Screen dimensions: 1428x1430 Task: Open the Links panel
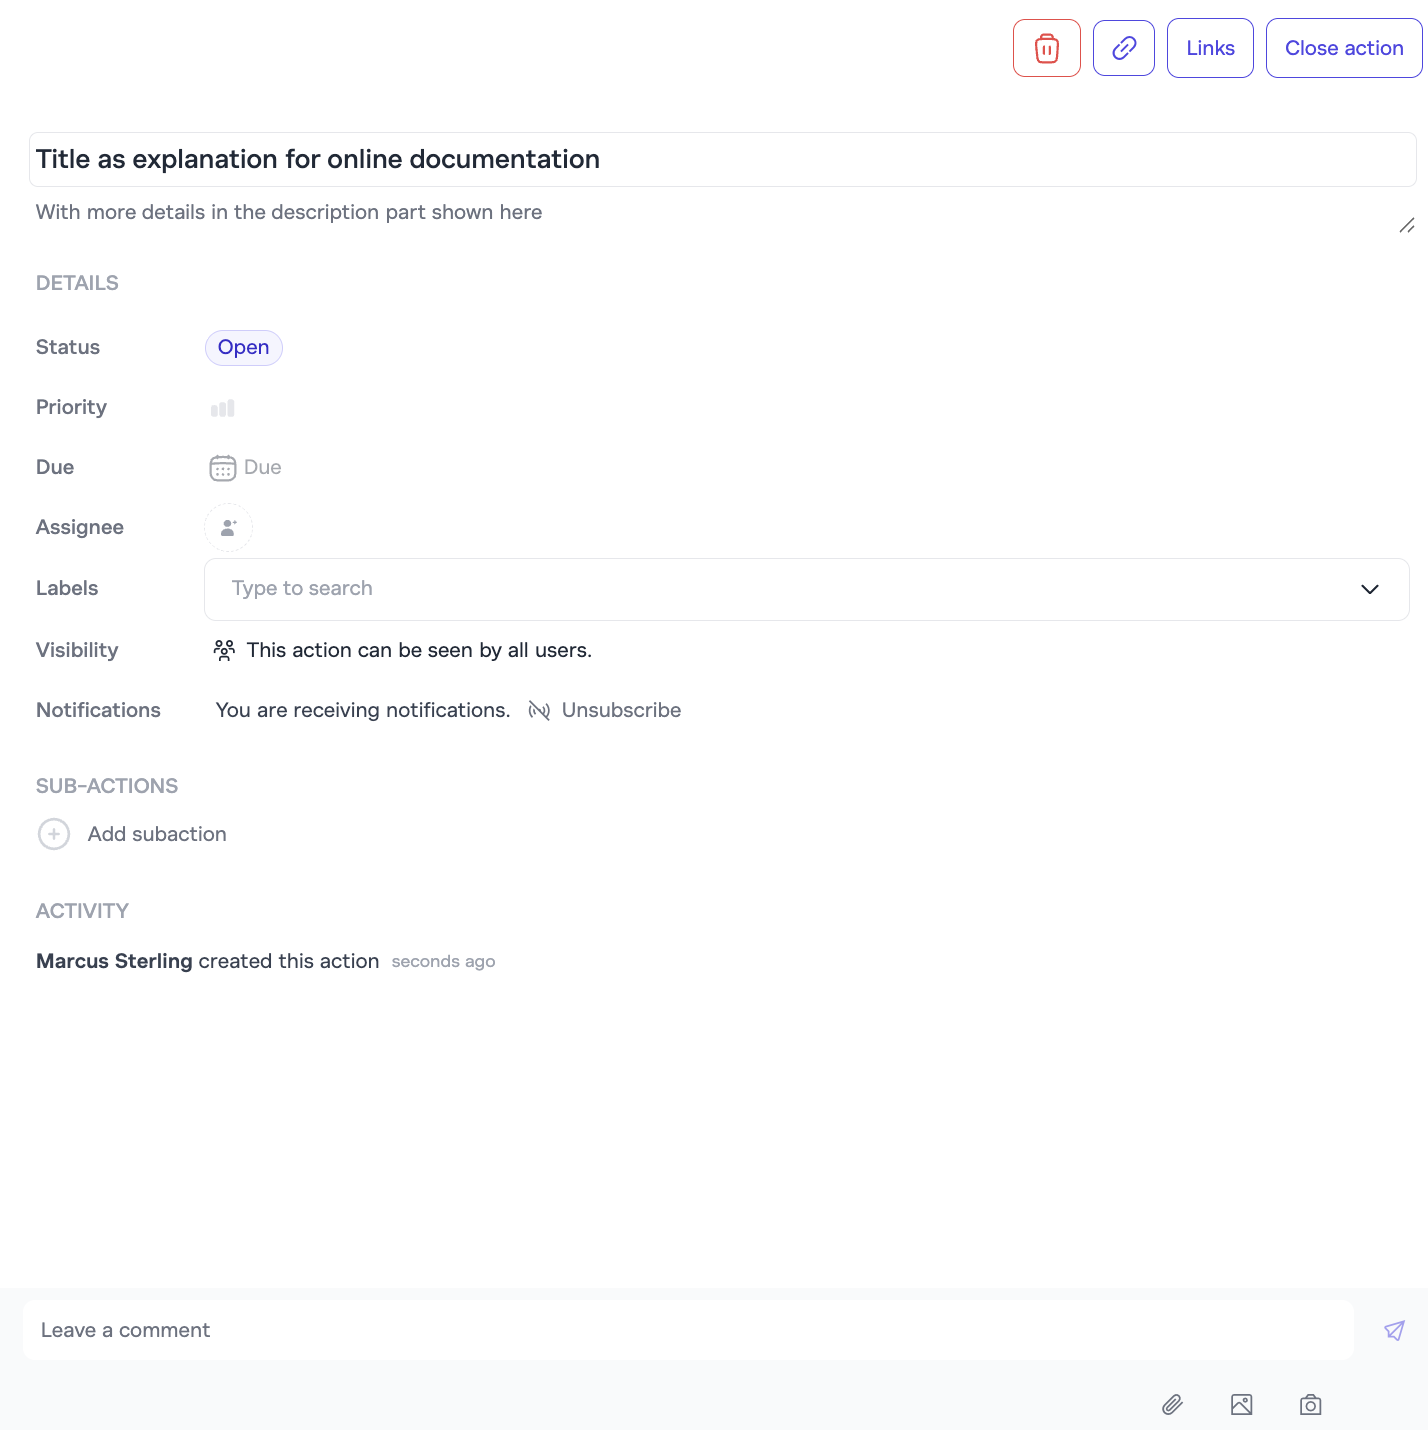(1210, 48)
